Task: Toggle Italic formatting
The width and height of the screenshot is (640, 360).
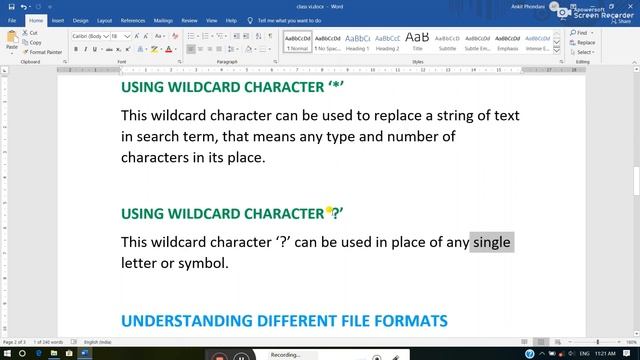Action: pyautogui.click(x=85, y=49)
